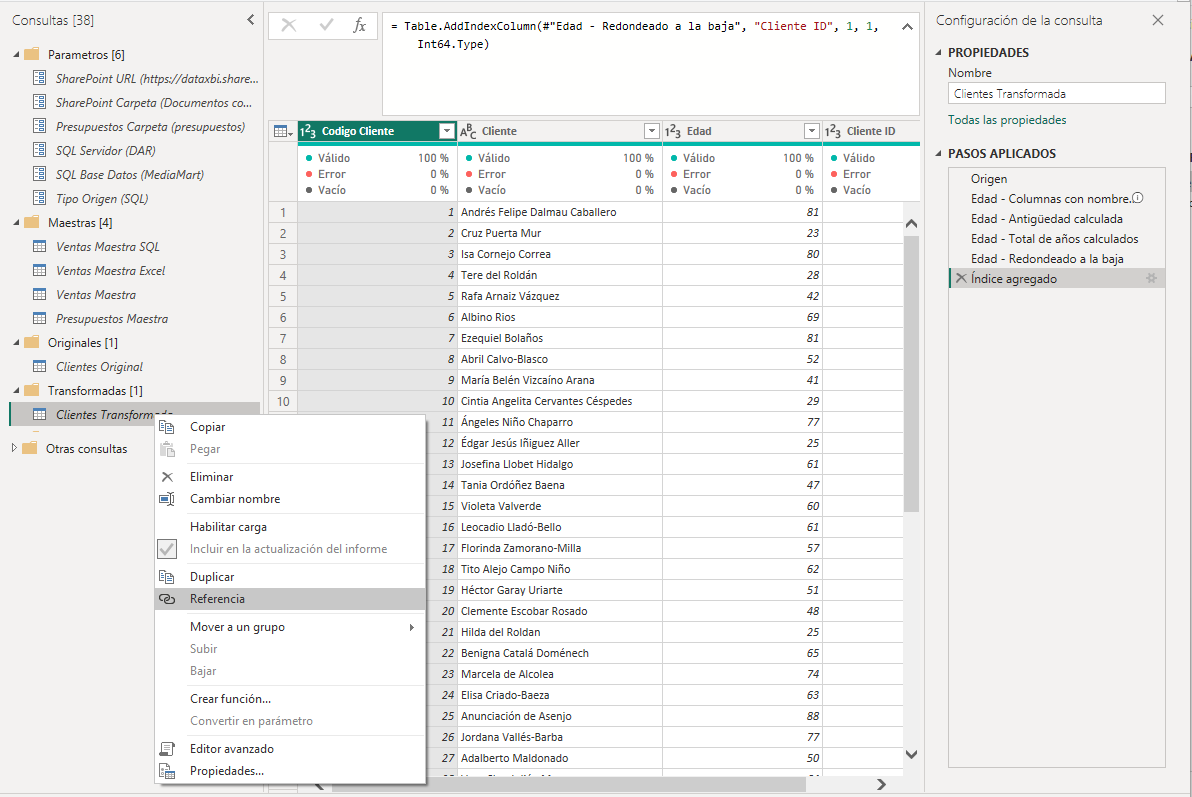Click the Propiedades icon in the context menu
Image resolution: width=1192 pixels, height=797 pixels.
[167, 770]
